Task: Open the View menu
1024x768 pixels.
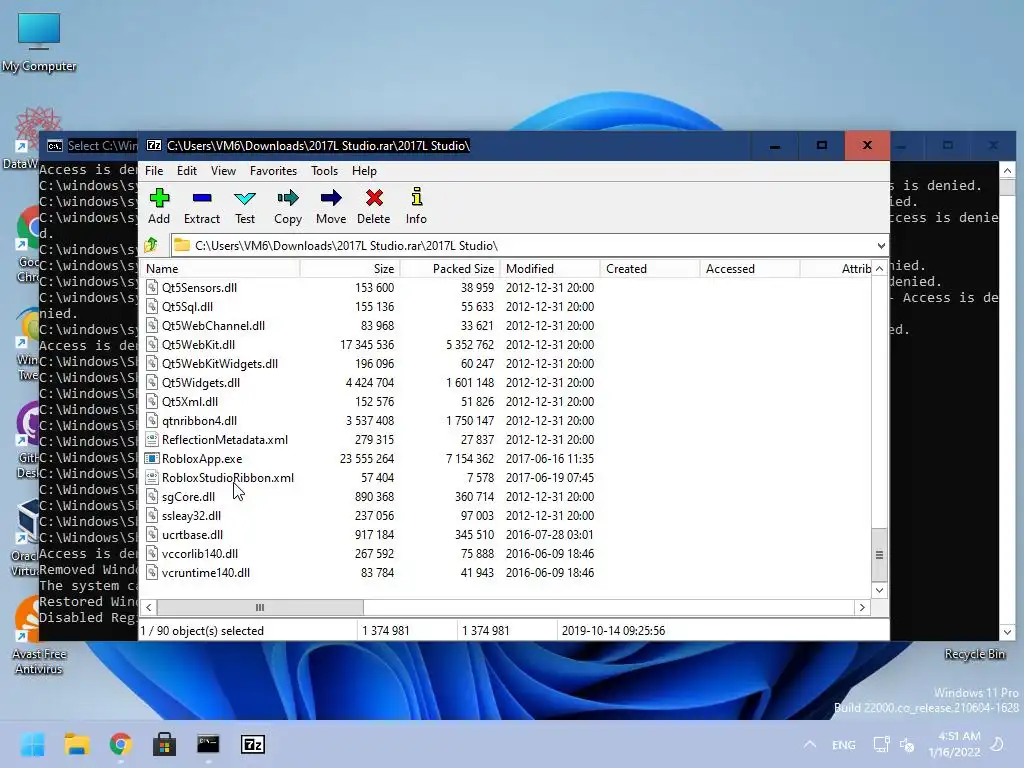Action: pyautogui.click(x=223, y=171)
